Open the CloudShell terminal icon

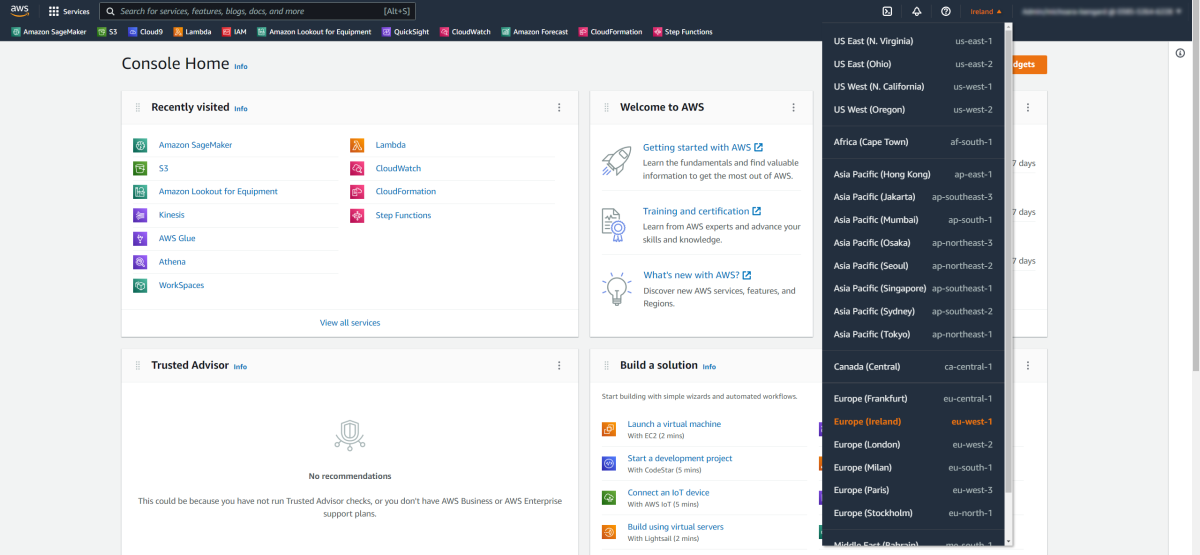point(886,11)
